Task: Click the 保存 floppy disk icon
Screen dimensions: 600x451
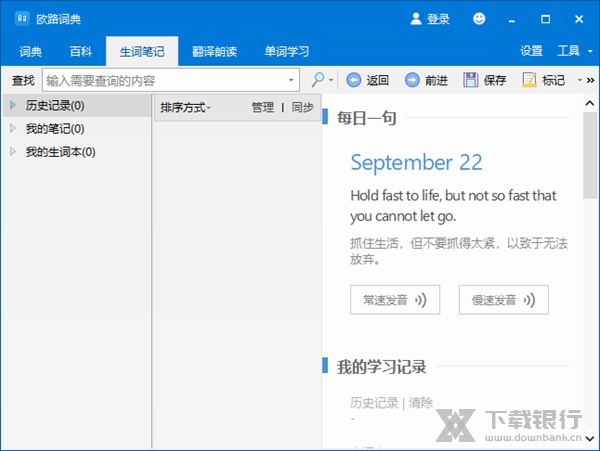Action: tap(471, 80)
